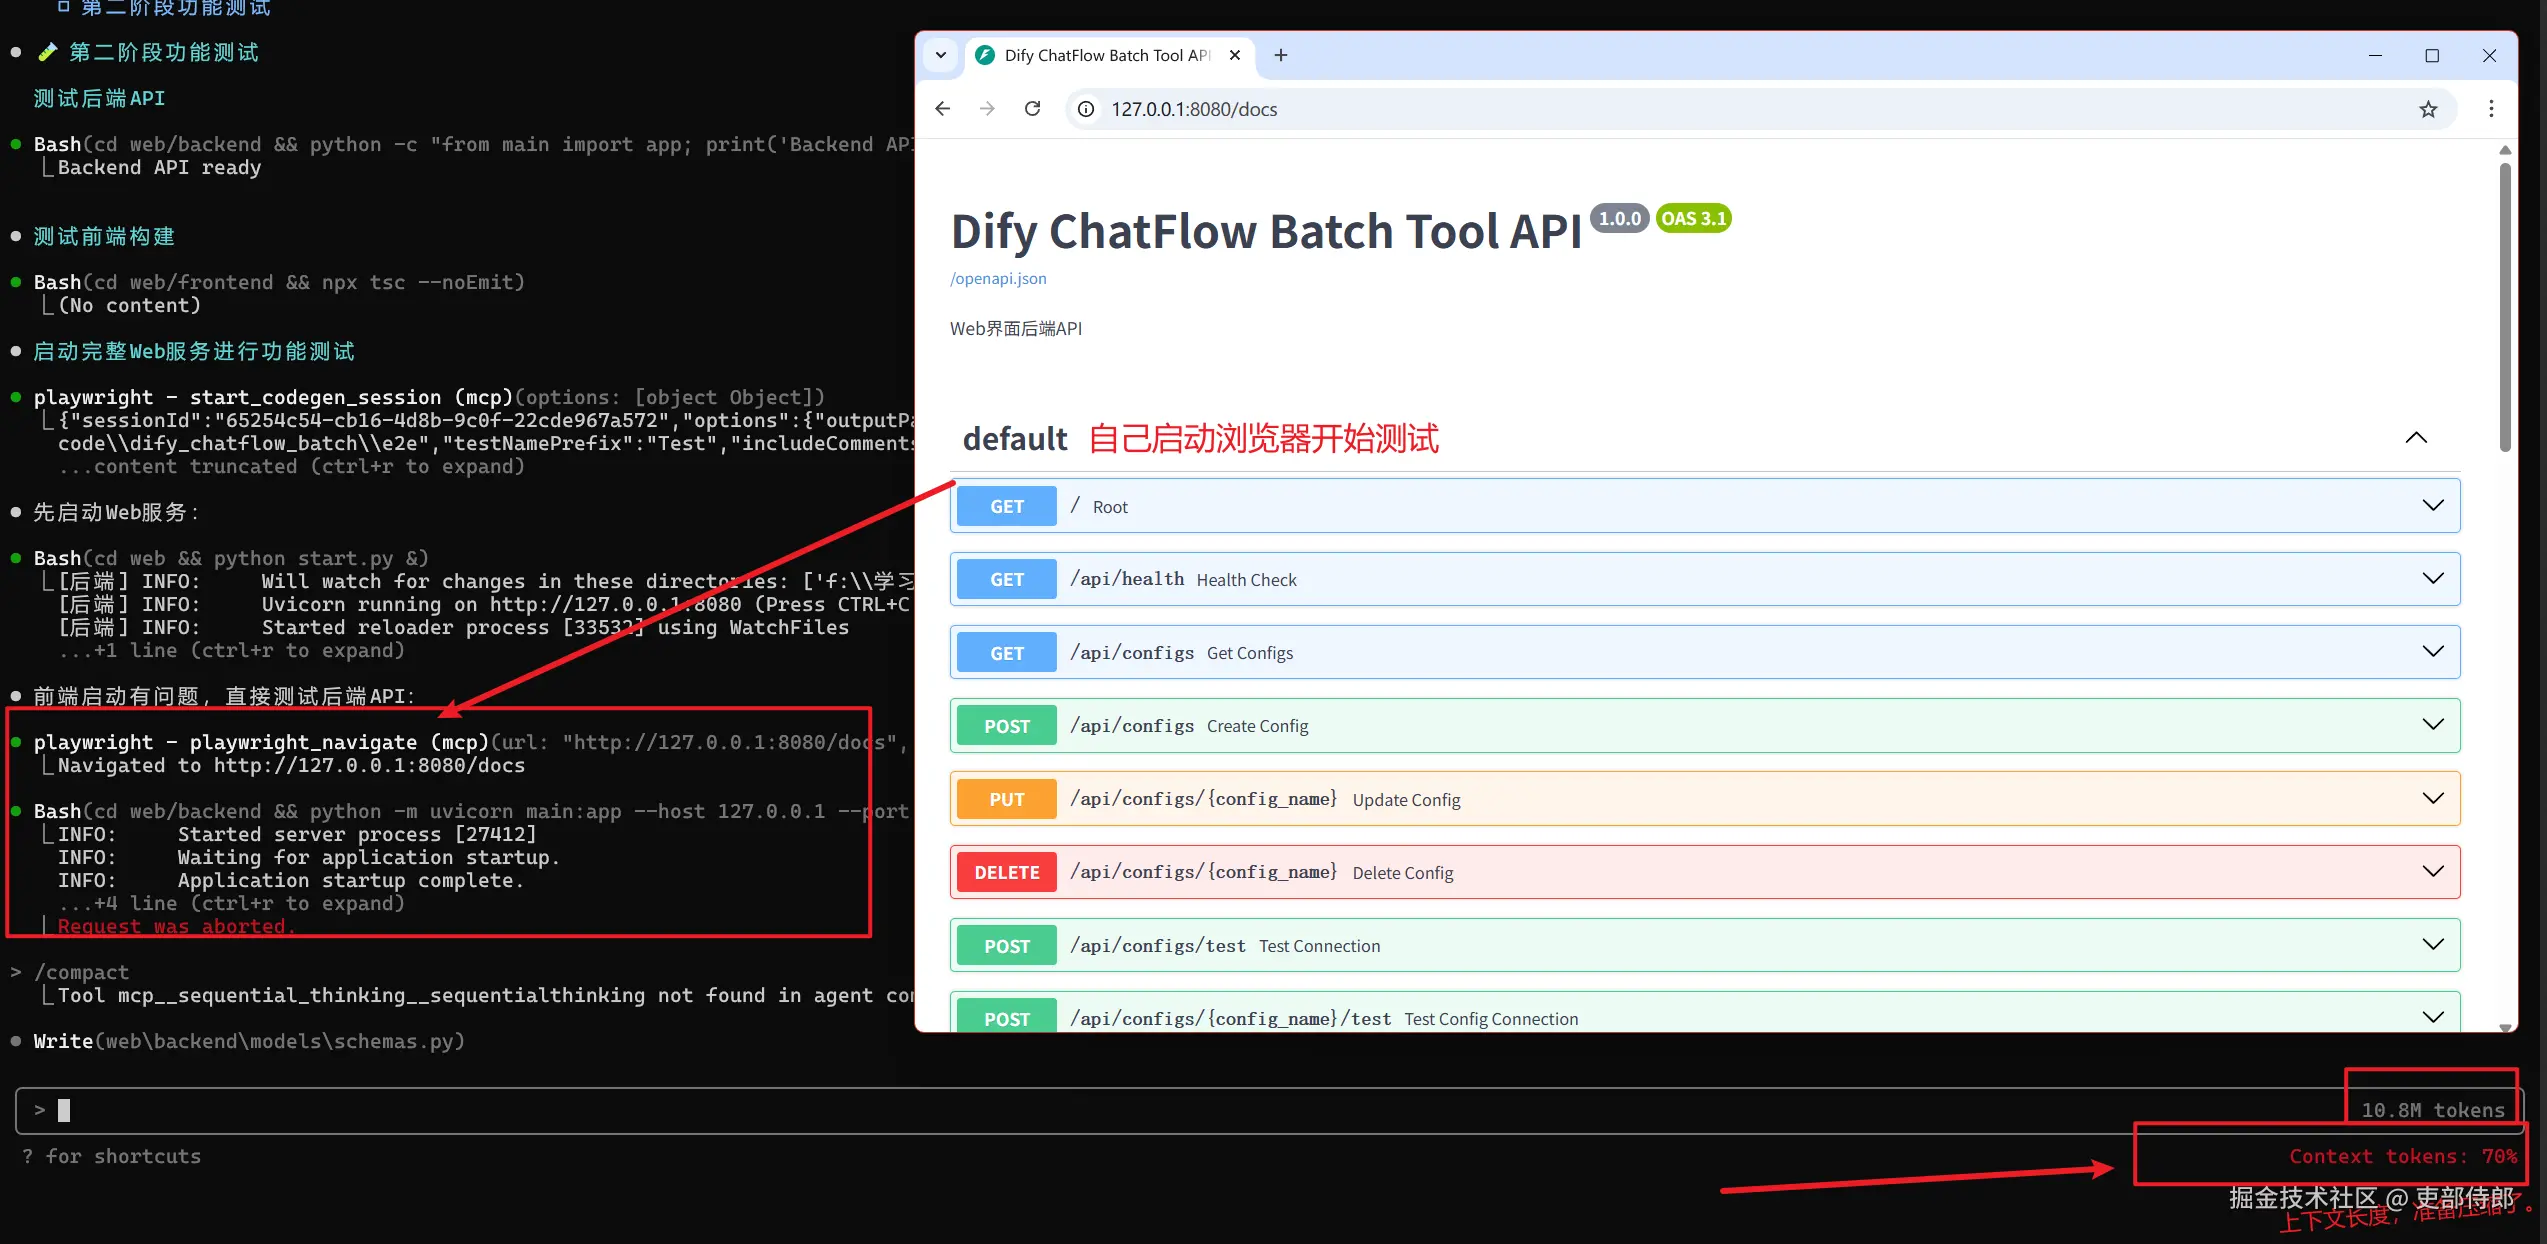Viewport: 2547px width, 1244px height.
Task: Open a new browser tab
Action: pyautogui.click(x=1281, y=56)
